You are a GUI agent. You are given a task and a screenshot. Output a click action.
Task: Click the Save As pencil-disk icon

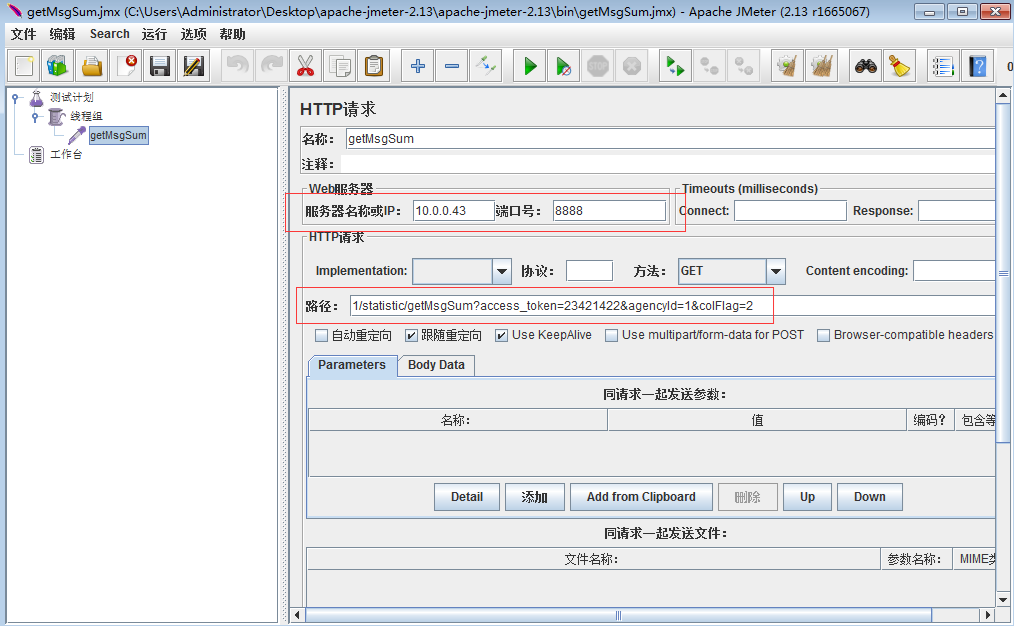point(194,66)
